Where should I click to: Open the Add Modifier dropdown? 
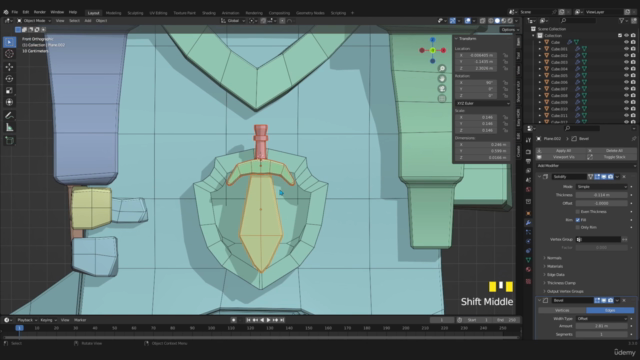[586, 166]
